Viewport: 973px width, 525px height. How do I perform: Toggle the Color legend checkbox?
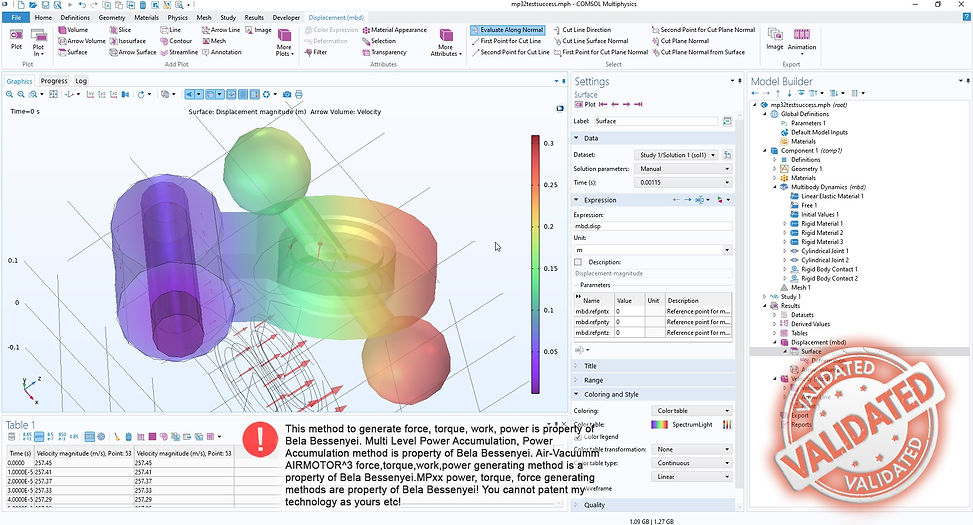click(x=578, y=437)
